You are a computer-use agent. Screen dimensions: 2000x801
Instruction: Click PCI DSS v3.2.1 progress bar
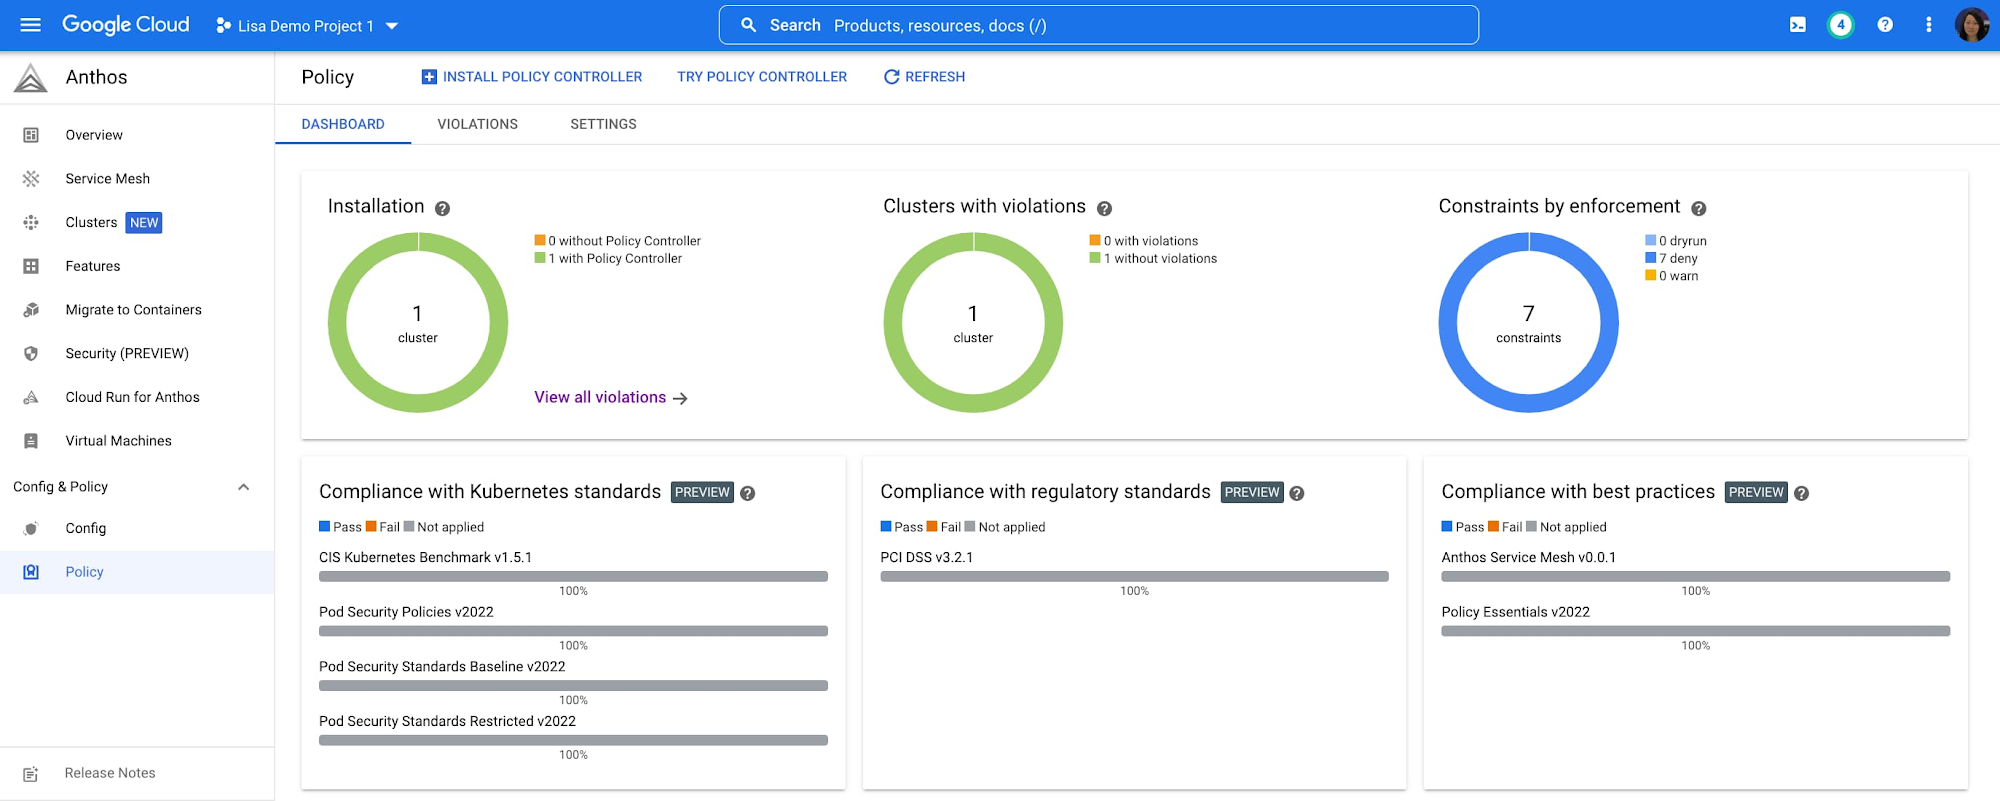(1134, 576)
